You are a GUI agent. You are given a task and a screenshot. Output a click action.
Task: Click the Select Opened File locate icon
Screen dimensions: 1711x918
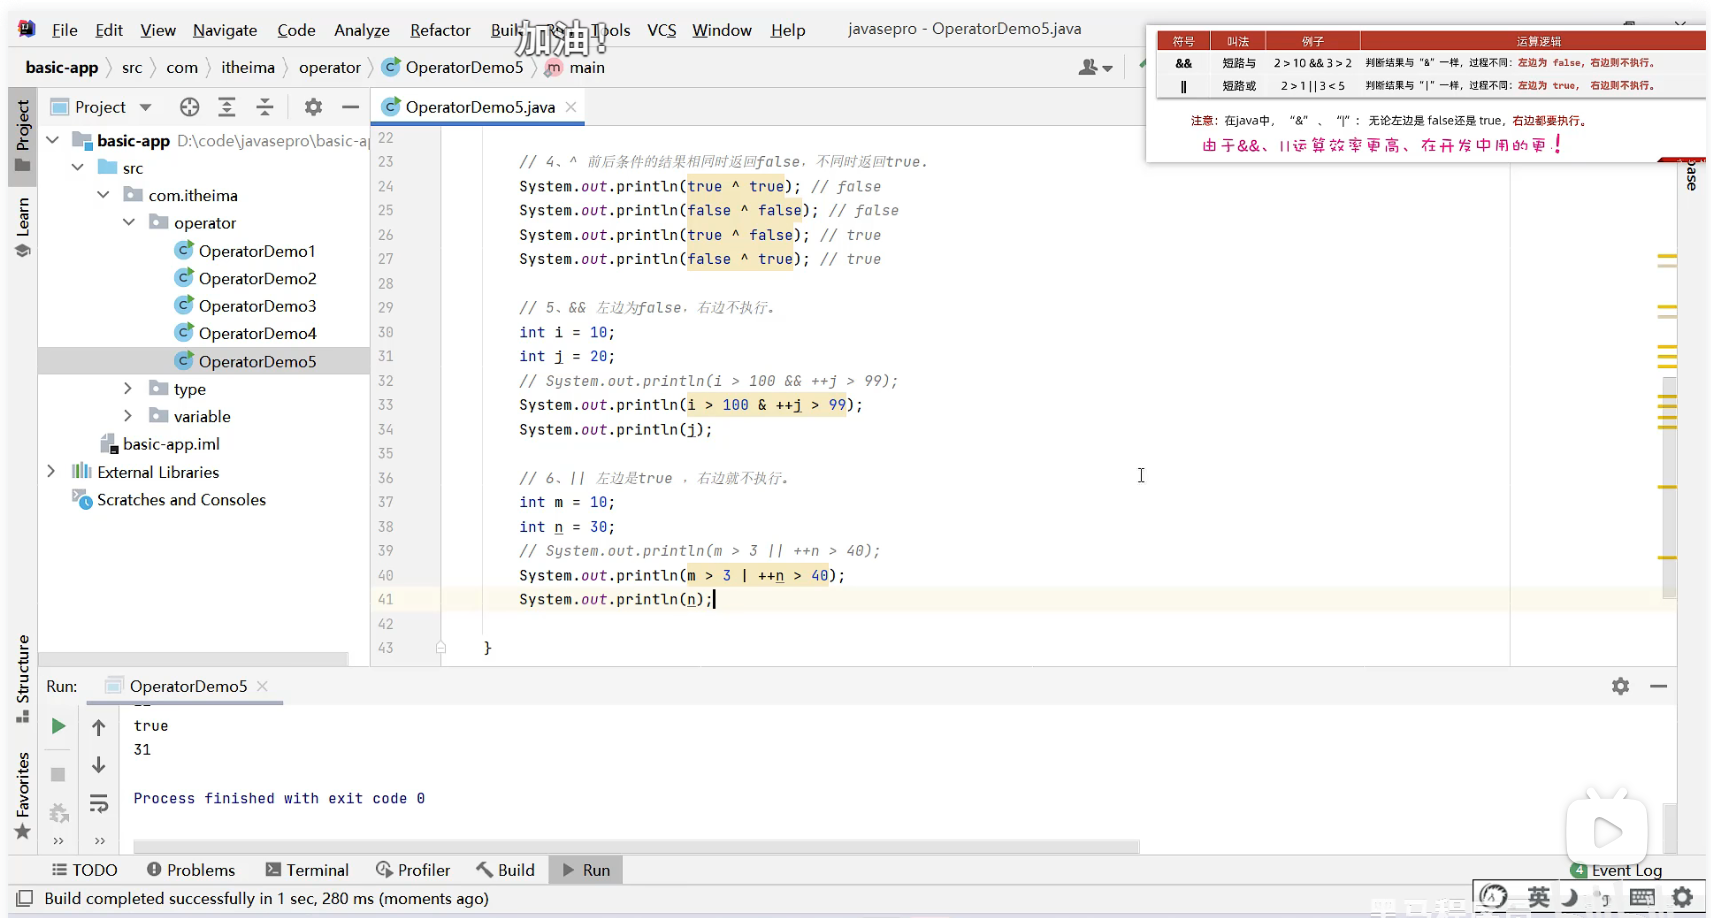click(x=189, y=107)
